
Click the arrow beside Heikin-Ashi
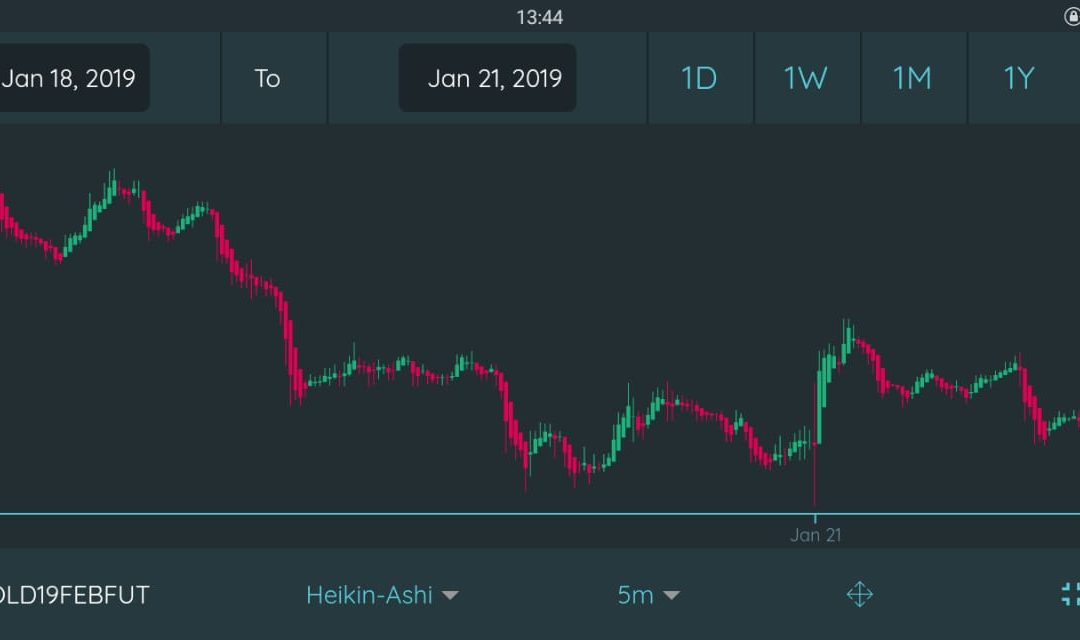pos(451,596)
